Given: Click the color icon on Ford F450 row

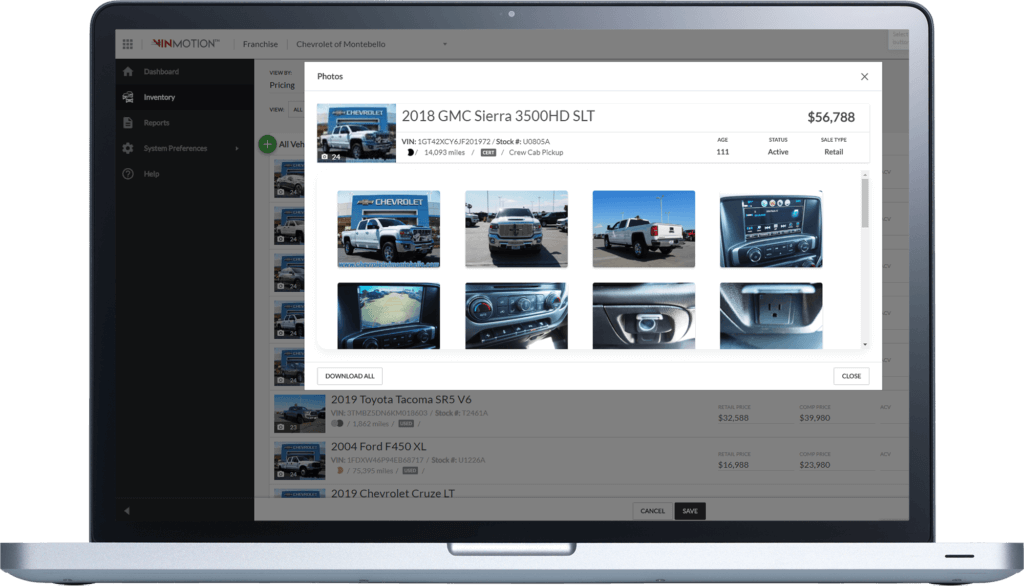Looking at the screenshot, I should point(340,470).
